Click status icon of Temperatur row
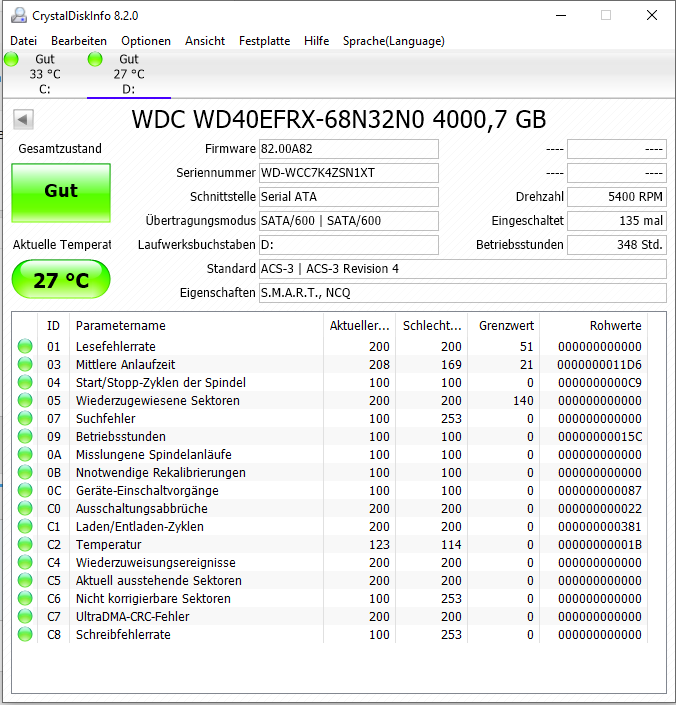 point(25,544)
